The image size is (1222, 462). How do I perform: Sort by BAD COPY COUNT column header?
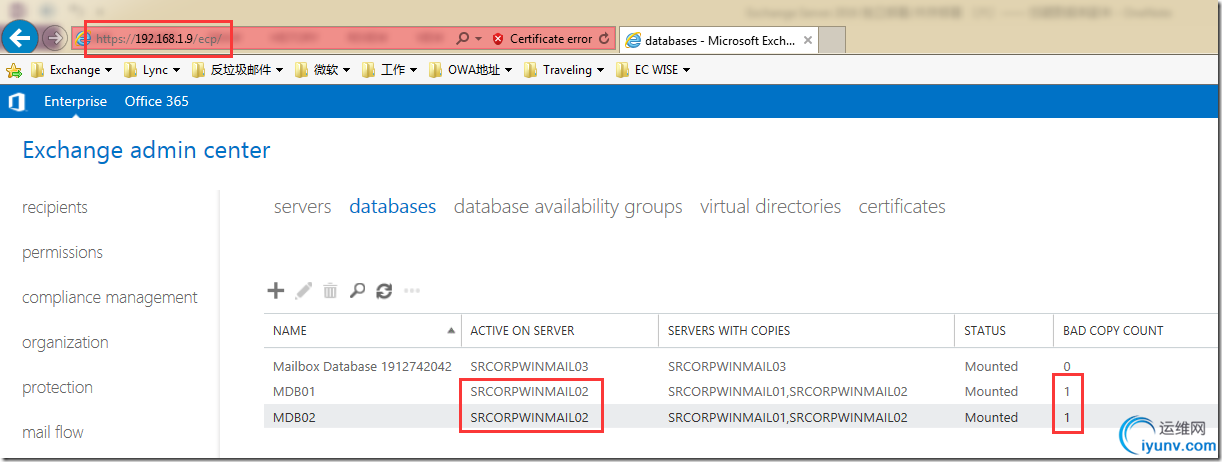tap(1137, 330)
